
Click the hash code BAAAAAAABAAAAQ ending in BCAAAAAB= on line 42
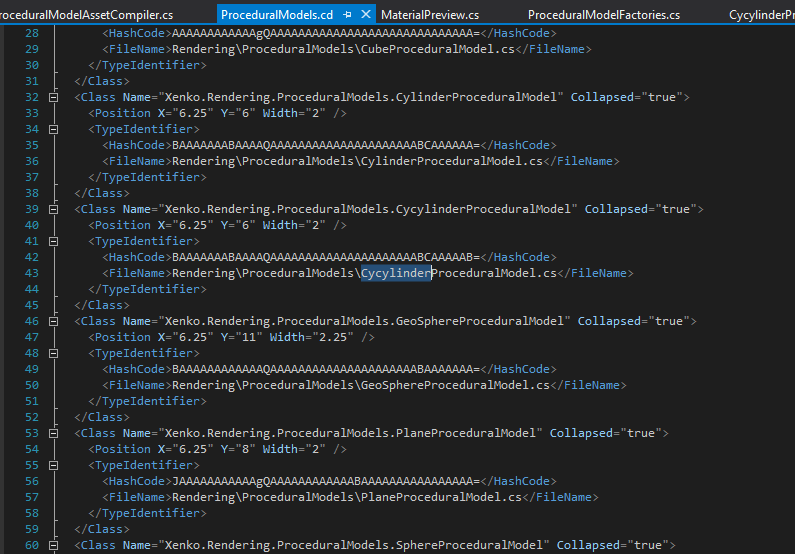coord(326,257)
